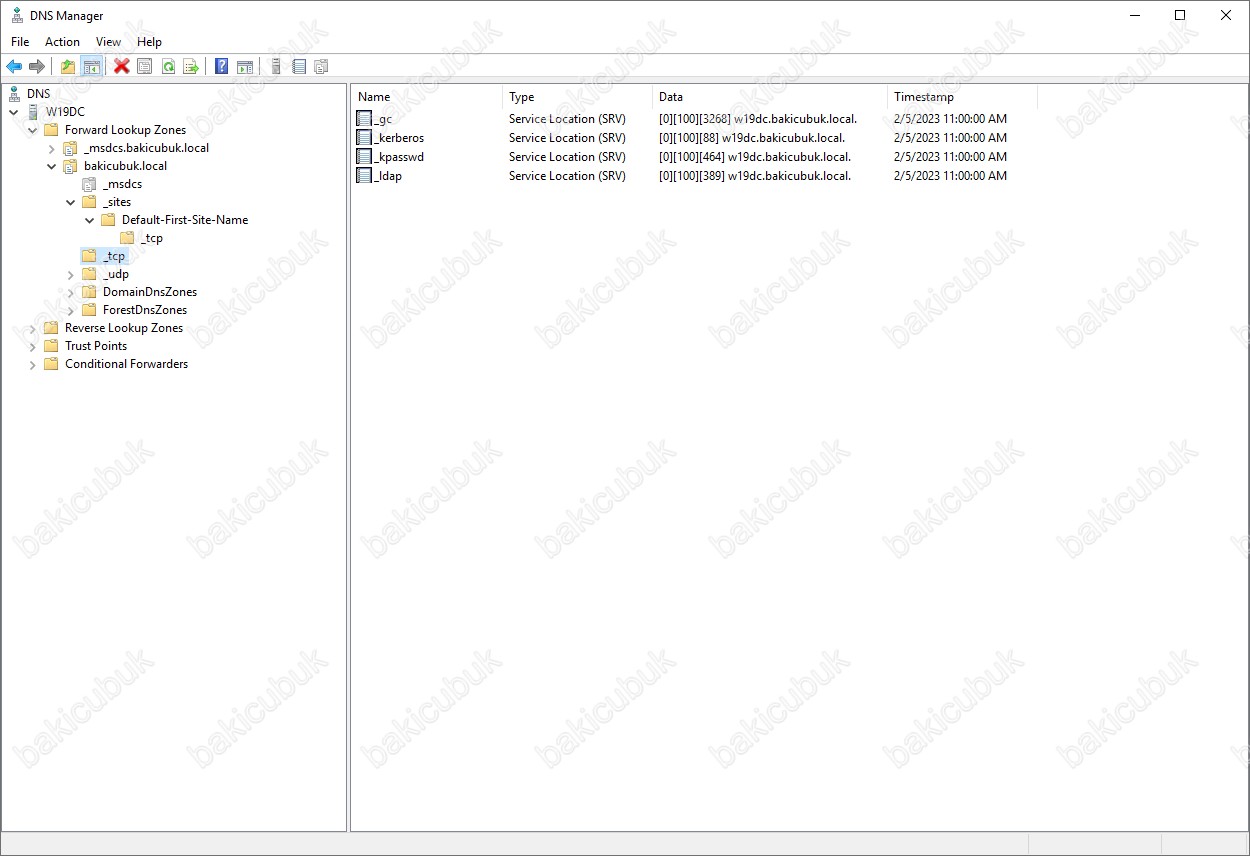Sort by the Timestamp column header
Image resolution: width=1250 pixels, height=856 pixels.
[962, 97]
